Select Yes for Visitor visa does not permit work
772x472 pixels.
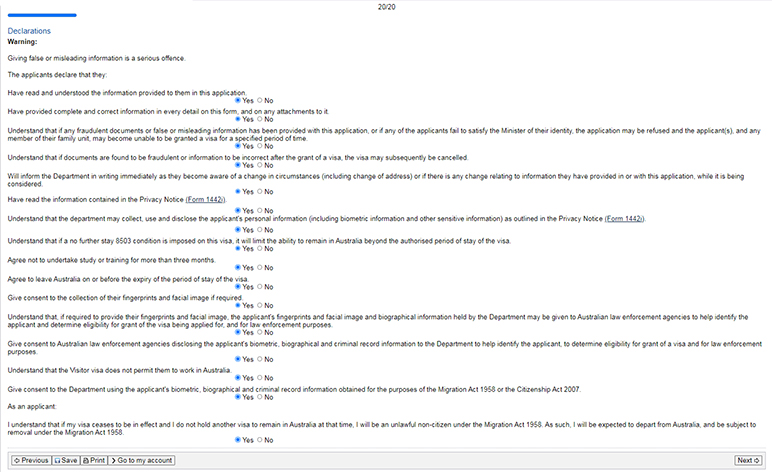[238, 378]
